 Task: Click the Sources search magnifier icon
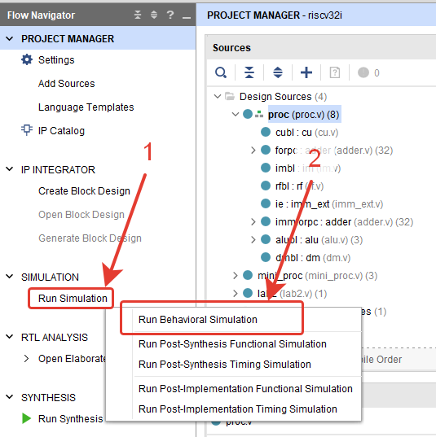click(x=221, y=72)
